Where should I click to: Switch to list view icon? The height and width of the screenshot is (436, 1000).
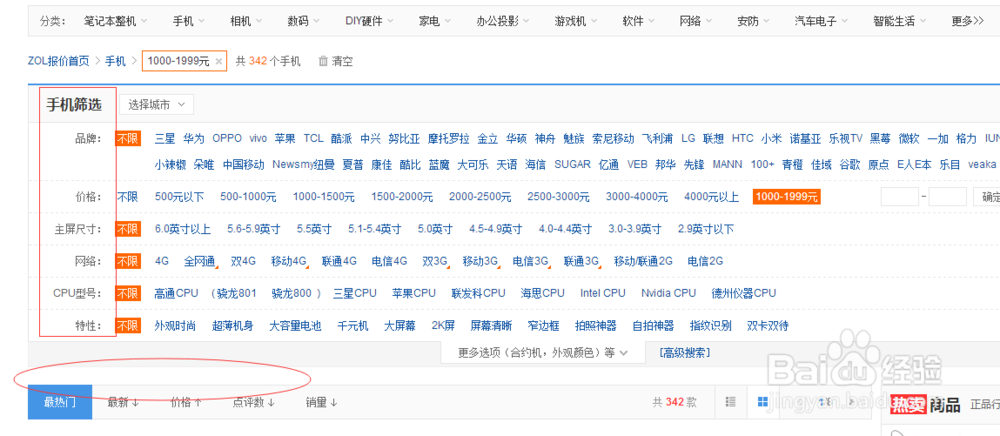(x=732, y=402)
